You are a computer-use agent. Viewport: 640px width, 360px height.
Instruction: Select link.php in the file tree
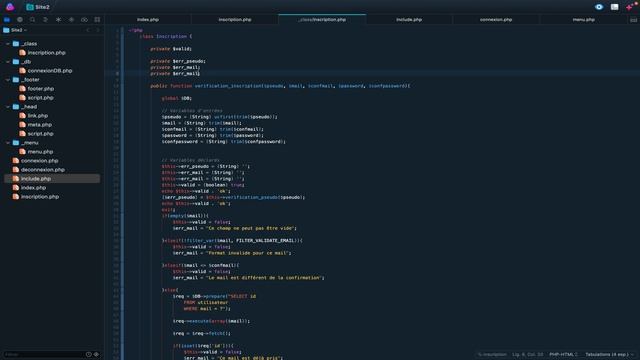(38, 116)
